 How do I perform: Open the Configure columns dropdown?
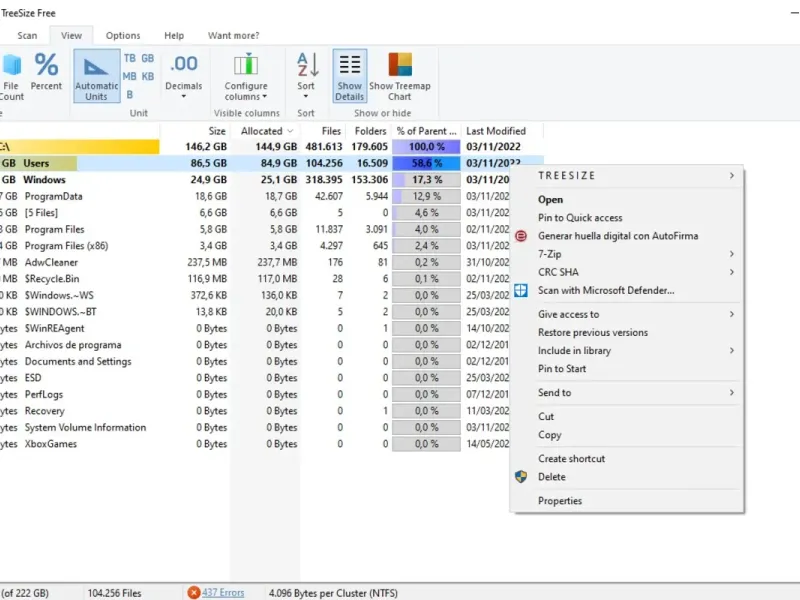click(x=246, y=76)
